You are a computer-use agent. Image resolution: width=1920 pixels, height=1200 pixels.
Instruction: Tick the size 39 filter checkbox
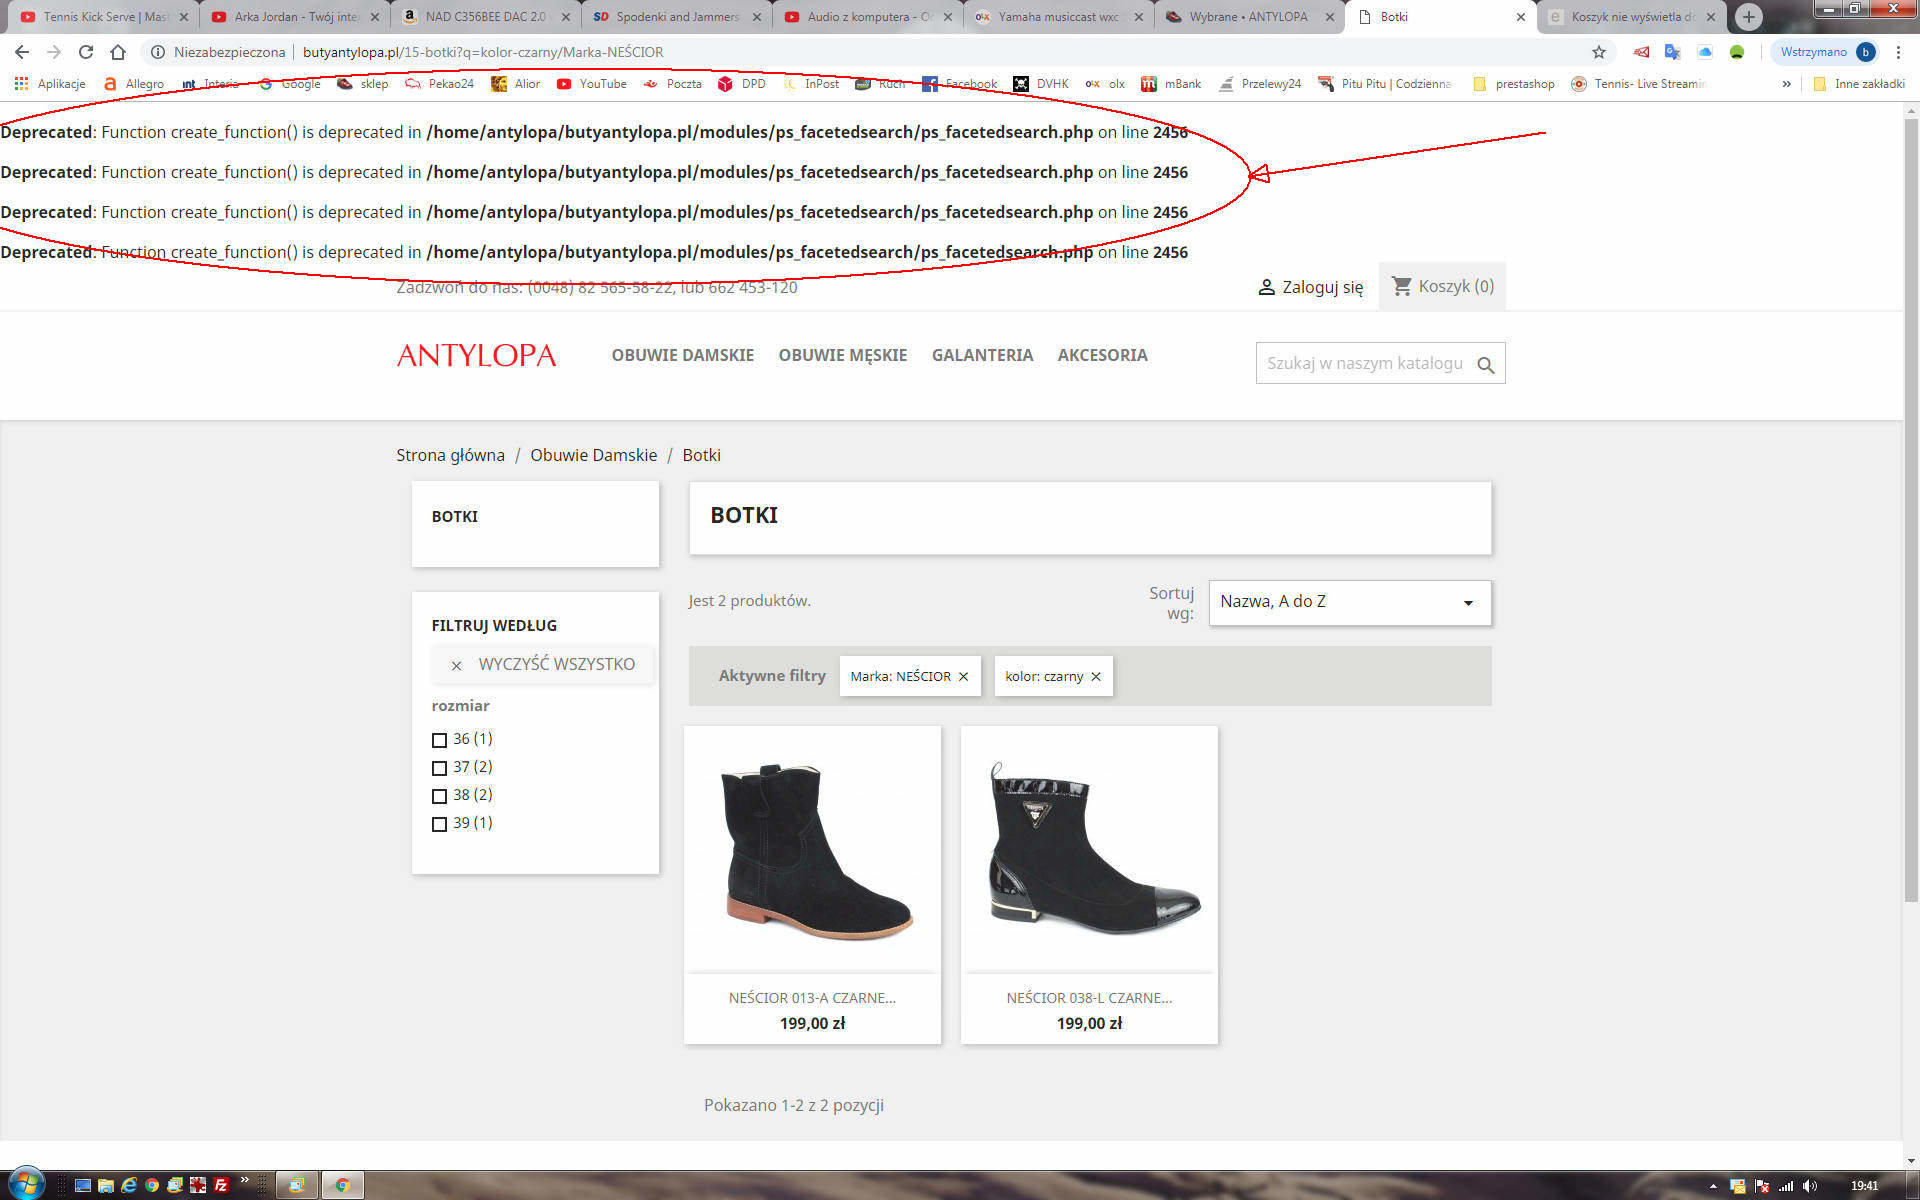(x=439, y=824)
